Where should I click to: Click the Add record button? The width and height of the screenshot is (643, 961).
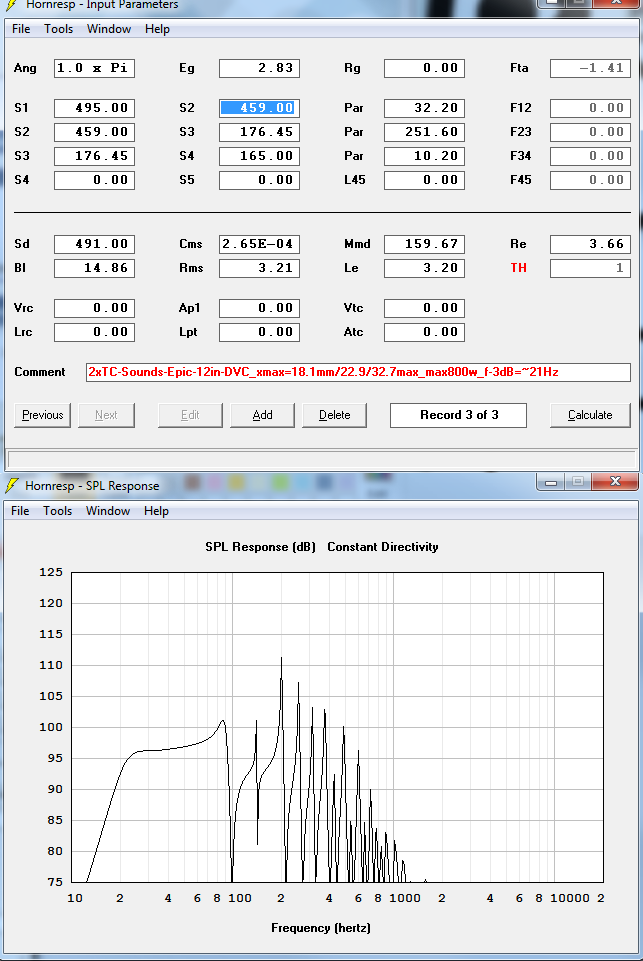(x=262, y=415)
